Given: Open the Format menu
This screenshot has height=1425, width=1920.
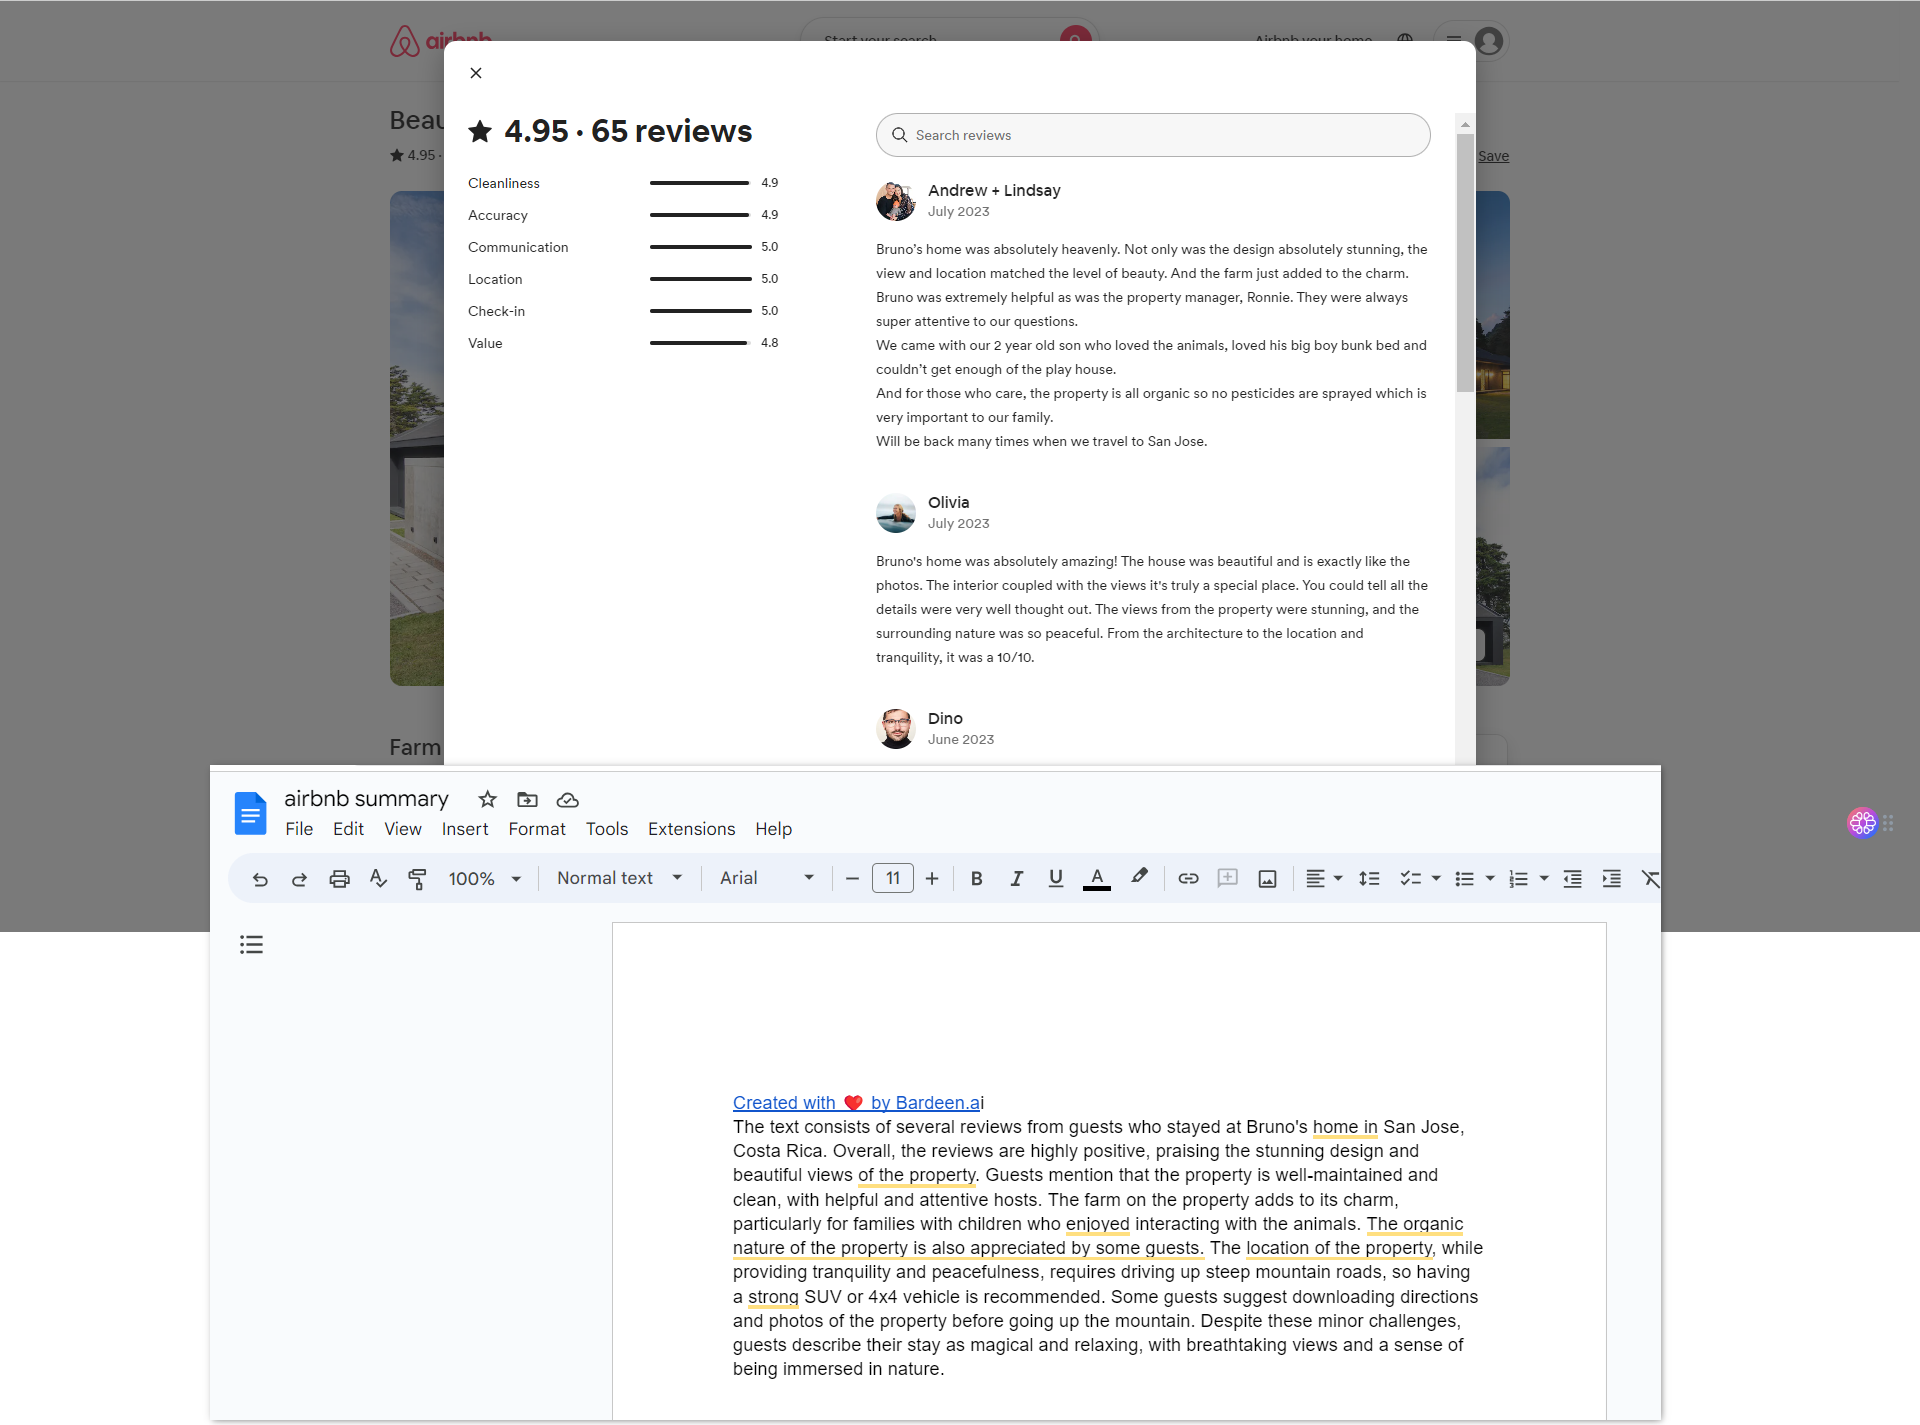Looking at the screenshot, I should (536, 829).
